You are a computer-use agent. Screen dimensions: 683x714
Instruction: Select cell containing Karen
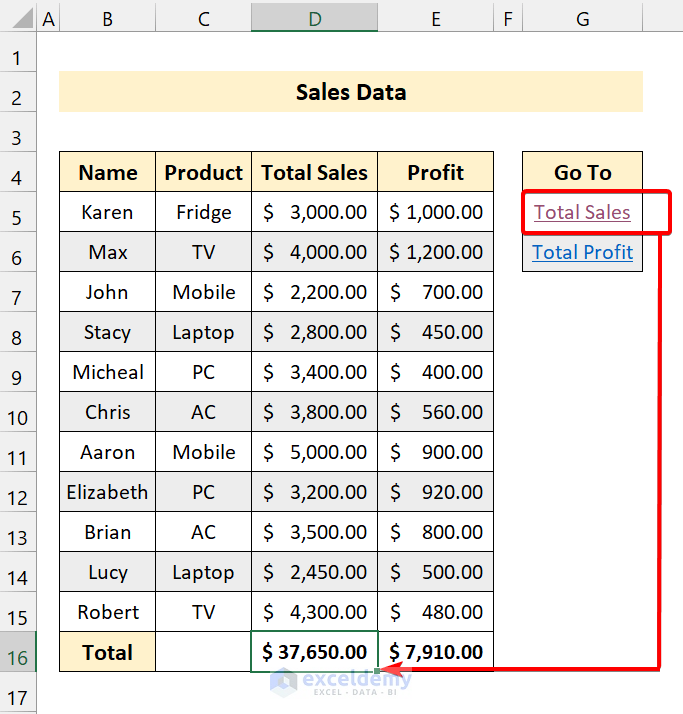tap(107, 212)
